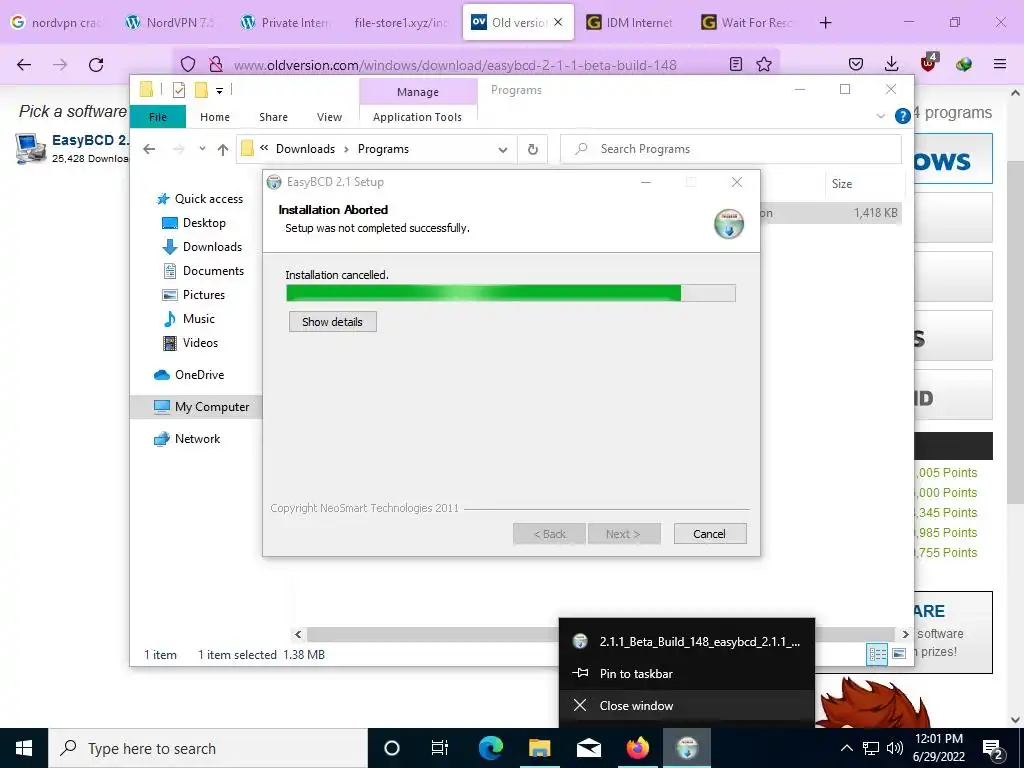Click Explorer horizontal scrollbar right arrow
The image size is (1024, 768).
tap(905, 634)
